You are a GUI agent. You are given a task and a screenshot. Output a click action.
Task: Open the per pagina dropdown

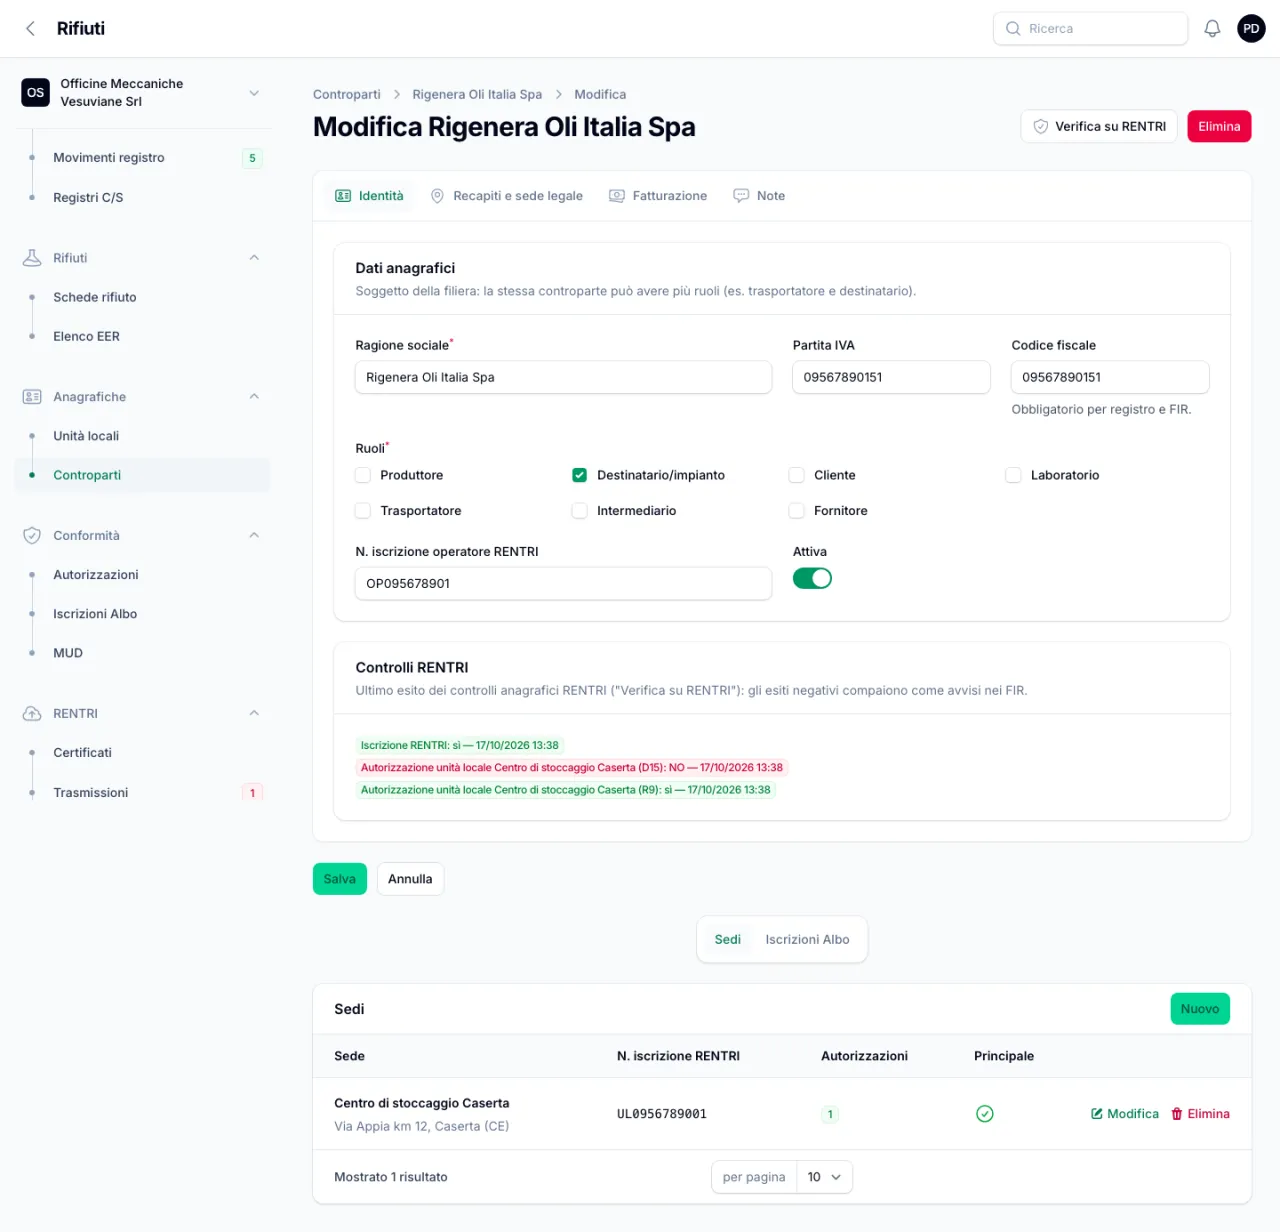[x=825, y=1177]
